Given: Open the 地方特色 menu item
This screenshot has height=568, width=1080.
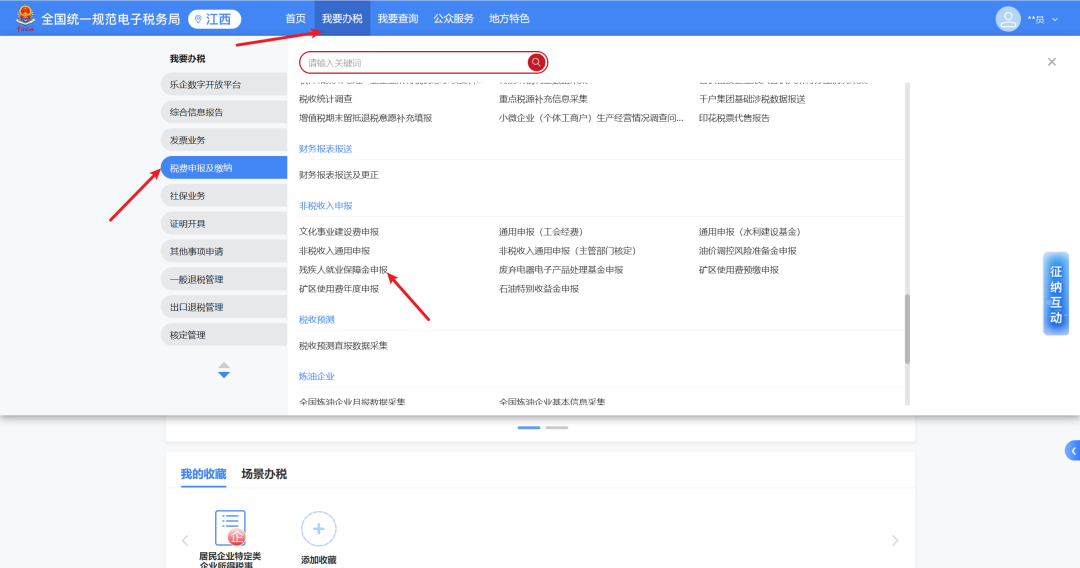Looking at the screenshot, I should (509, 19).
